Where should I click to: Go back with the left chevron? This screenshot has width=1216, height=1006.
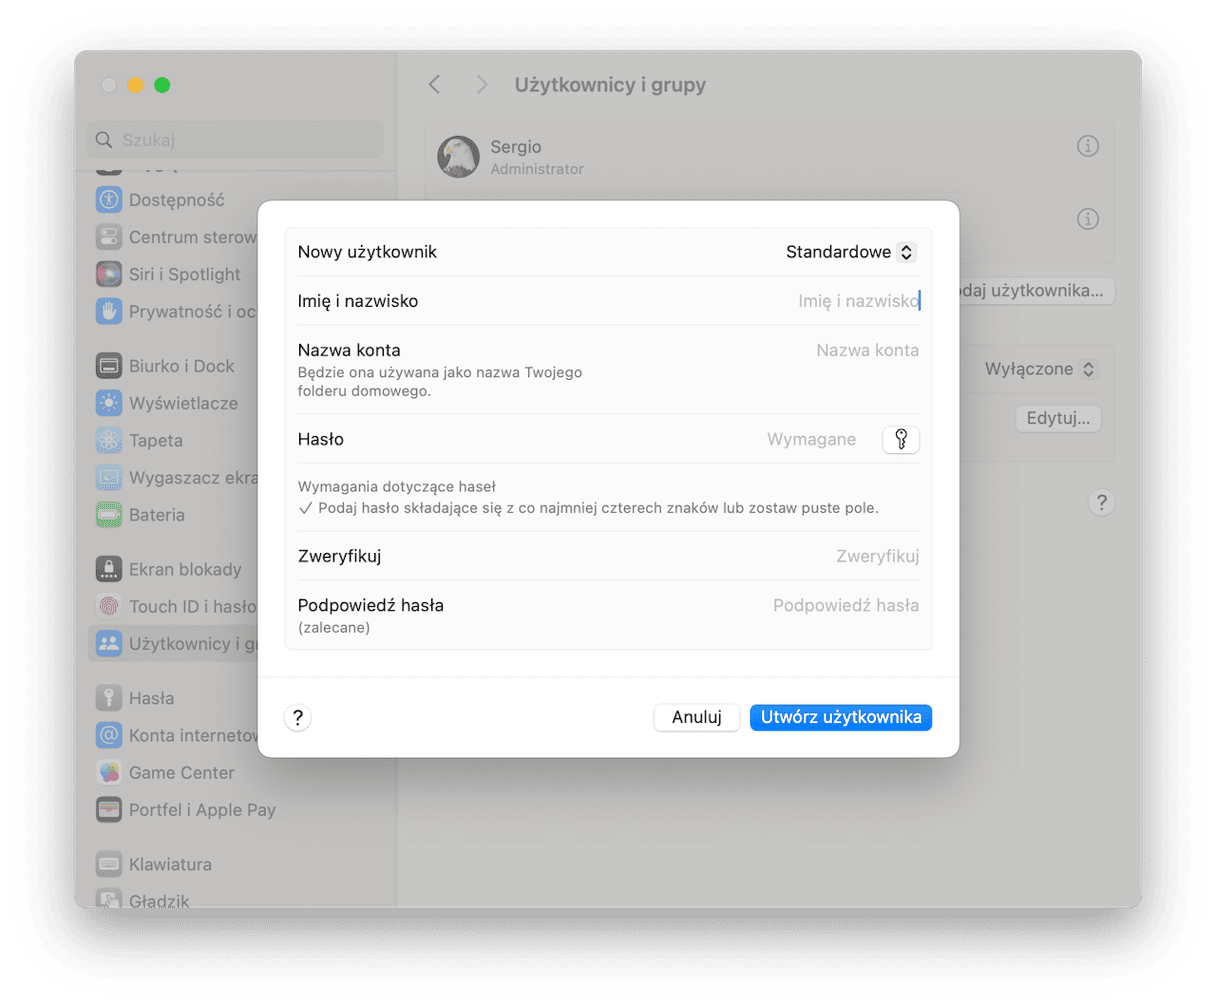(x=435, y=85)
